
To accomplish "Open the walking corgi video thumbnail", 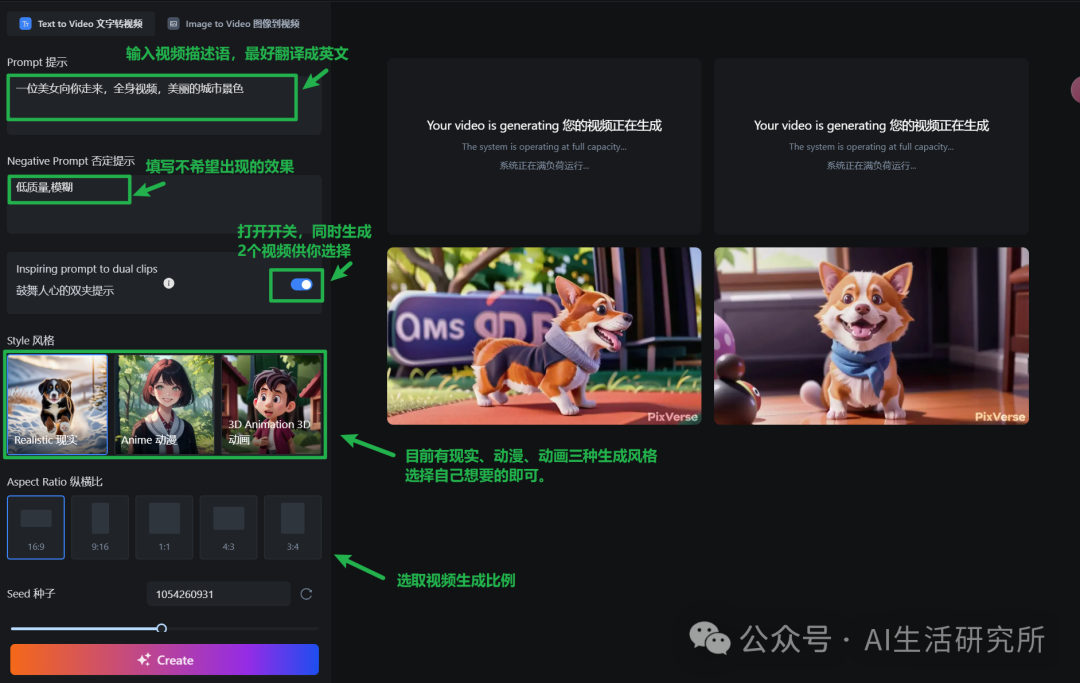I will coord(544,336).
